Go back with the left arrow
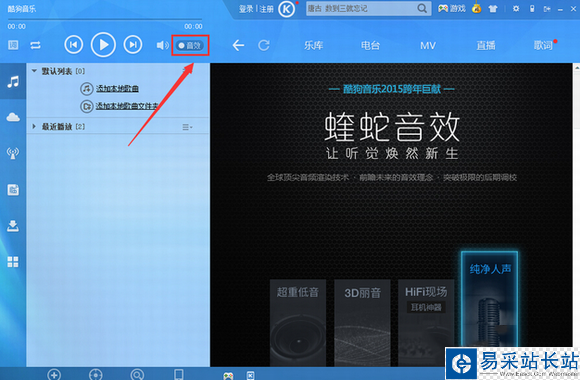This screenshot has width=580, height=380. pyautogui.click(x=238, y=46)
